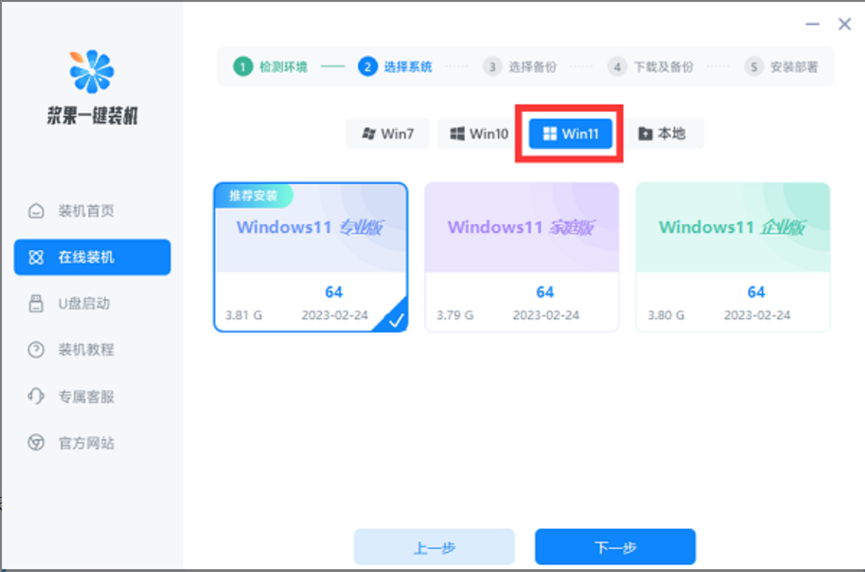Select Windows11 家庭版 system card
Viewport: 865px width, 572px height.
tap(522, 257)
